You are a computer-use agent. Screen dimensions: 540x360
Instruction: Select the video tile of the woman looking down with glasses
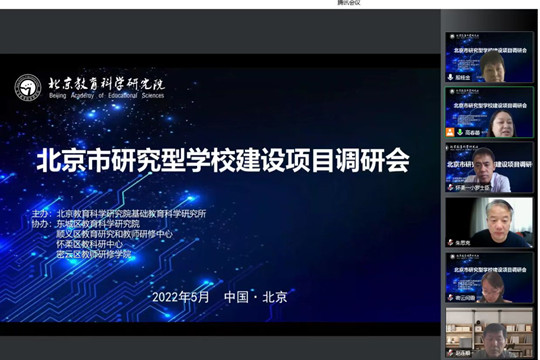(489, 278)
